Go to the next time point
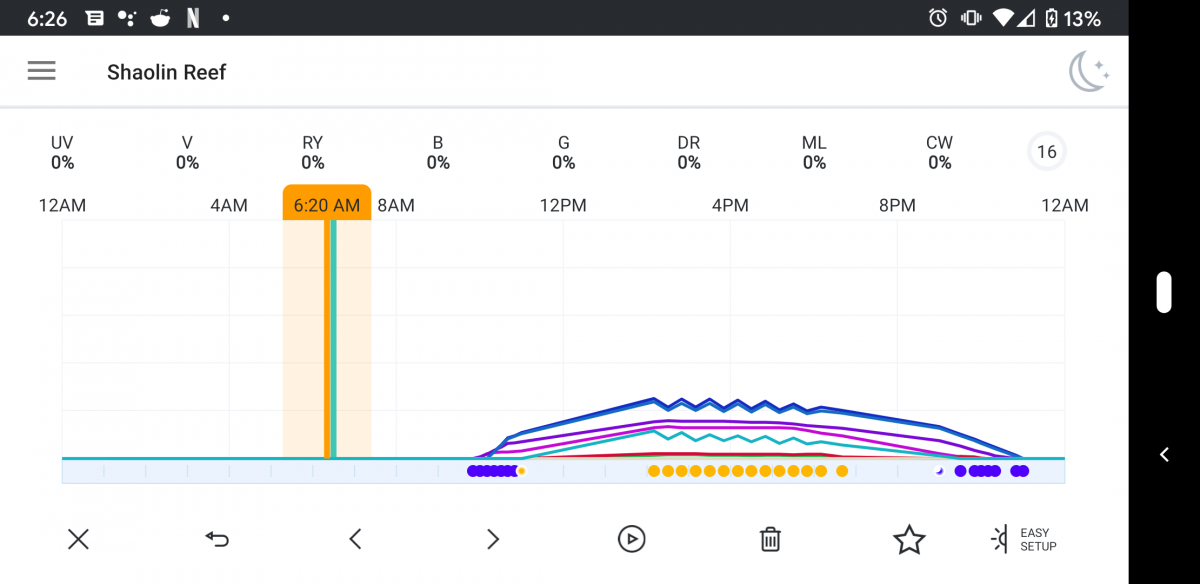Screen dimensions: 1200x584 pyautogui.click(x=492, y=540)
